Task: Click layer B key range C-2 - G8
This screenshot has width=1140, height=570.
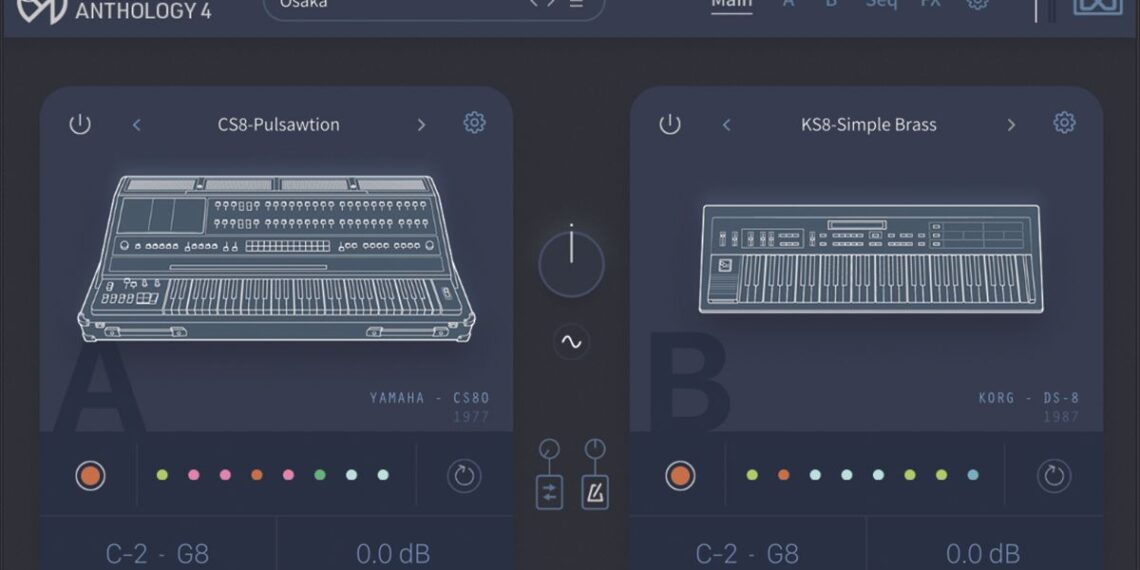Action: [747, 554]
